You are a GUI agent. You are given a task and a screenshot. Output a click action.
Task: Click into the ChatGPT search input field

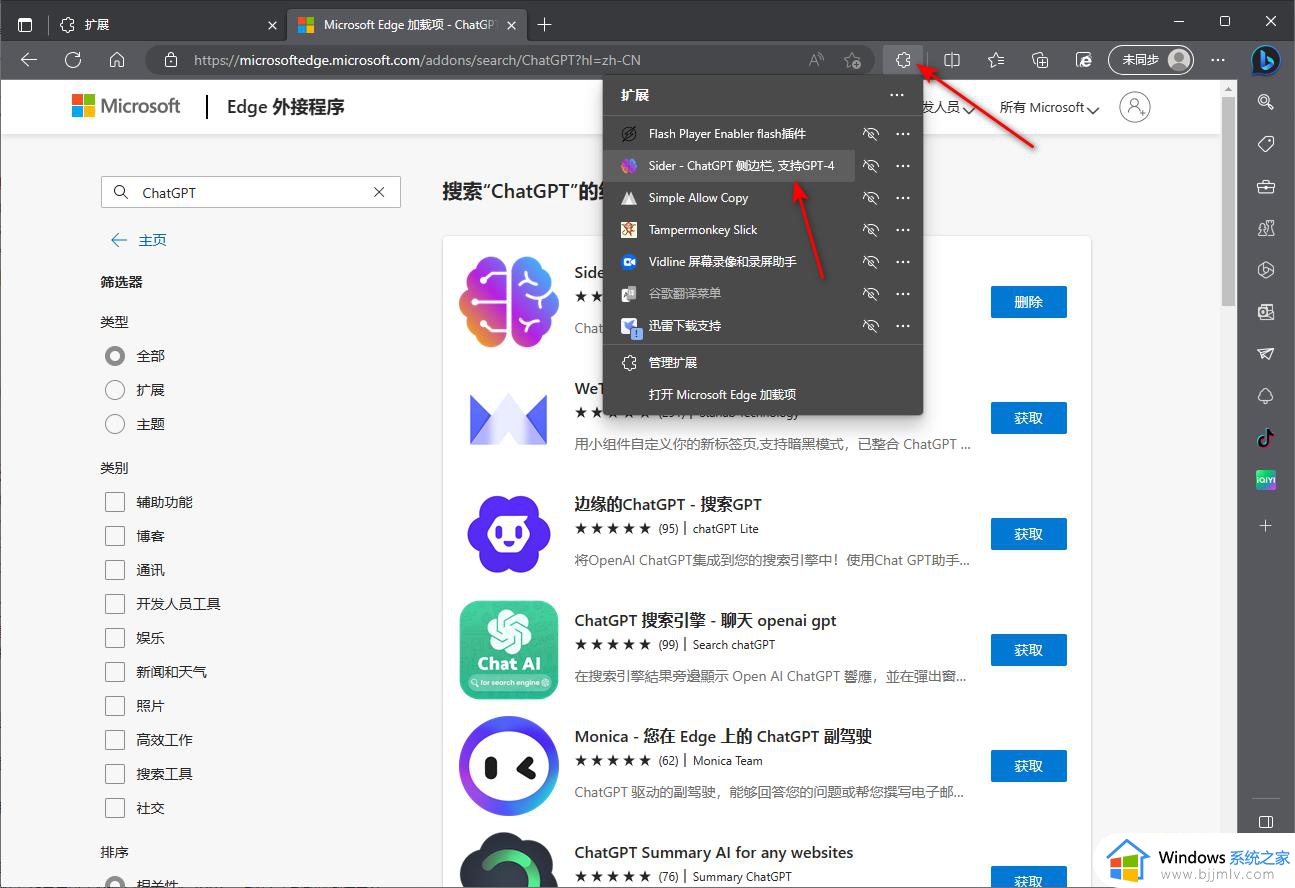tap(250, 192)
